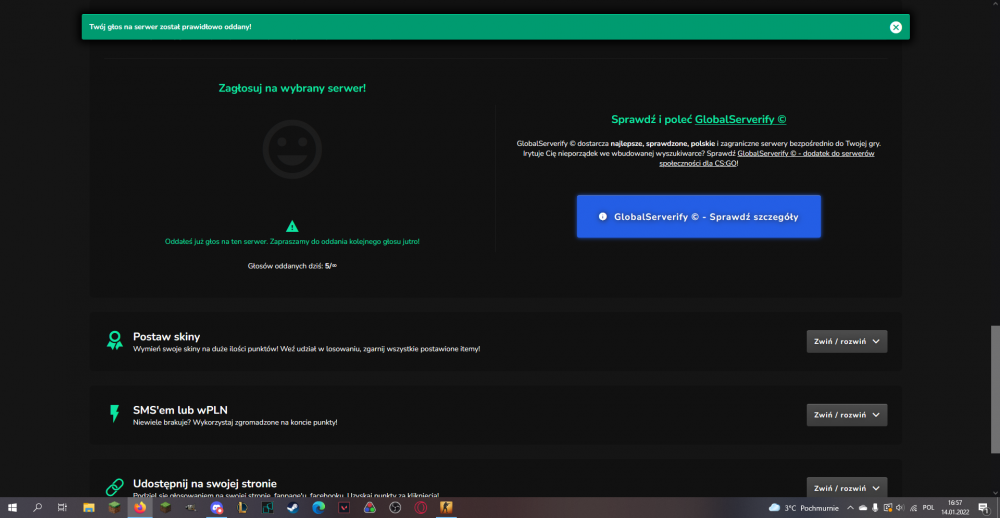Viewport: 1000px width, 518px height.
Task: Click the Postaw skiny title
Action: (166, 336)
